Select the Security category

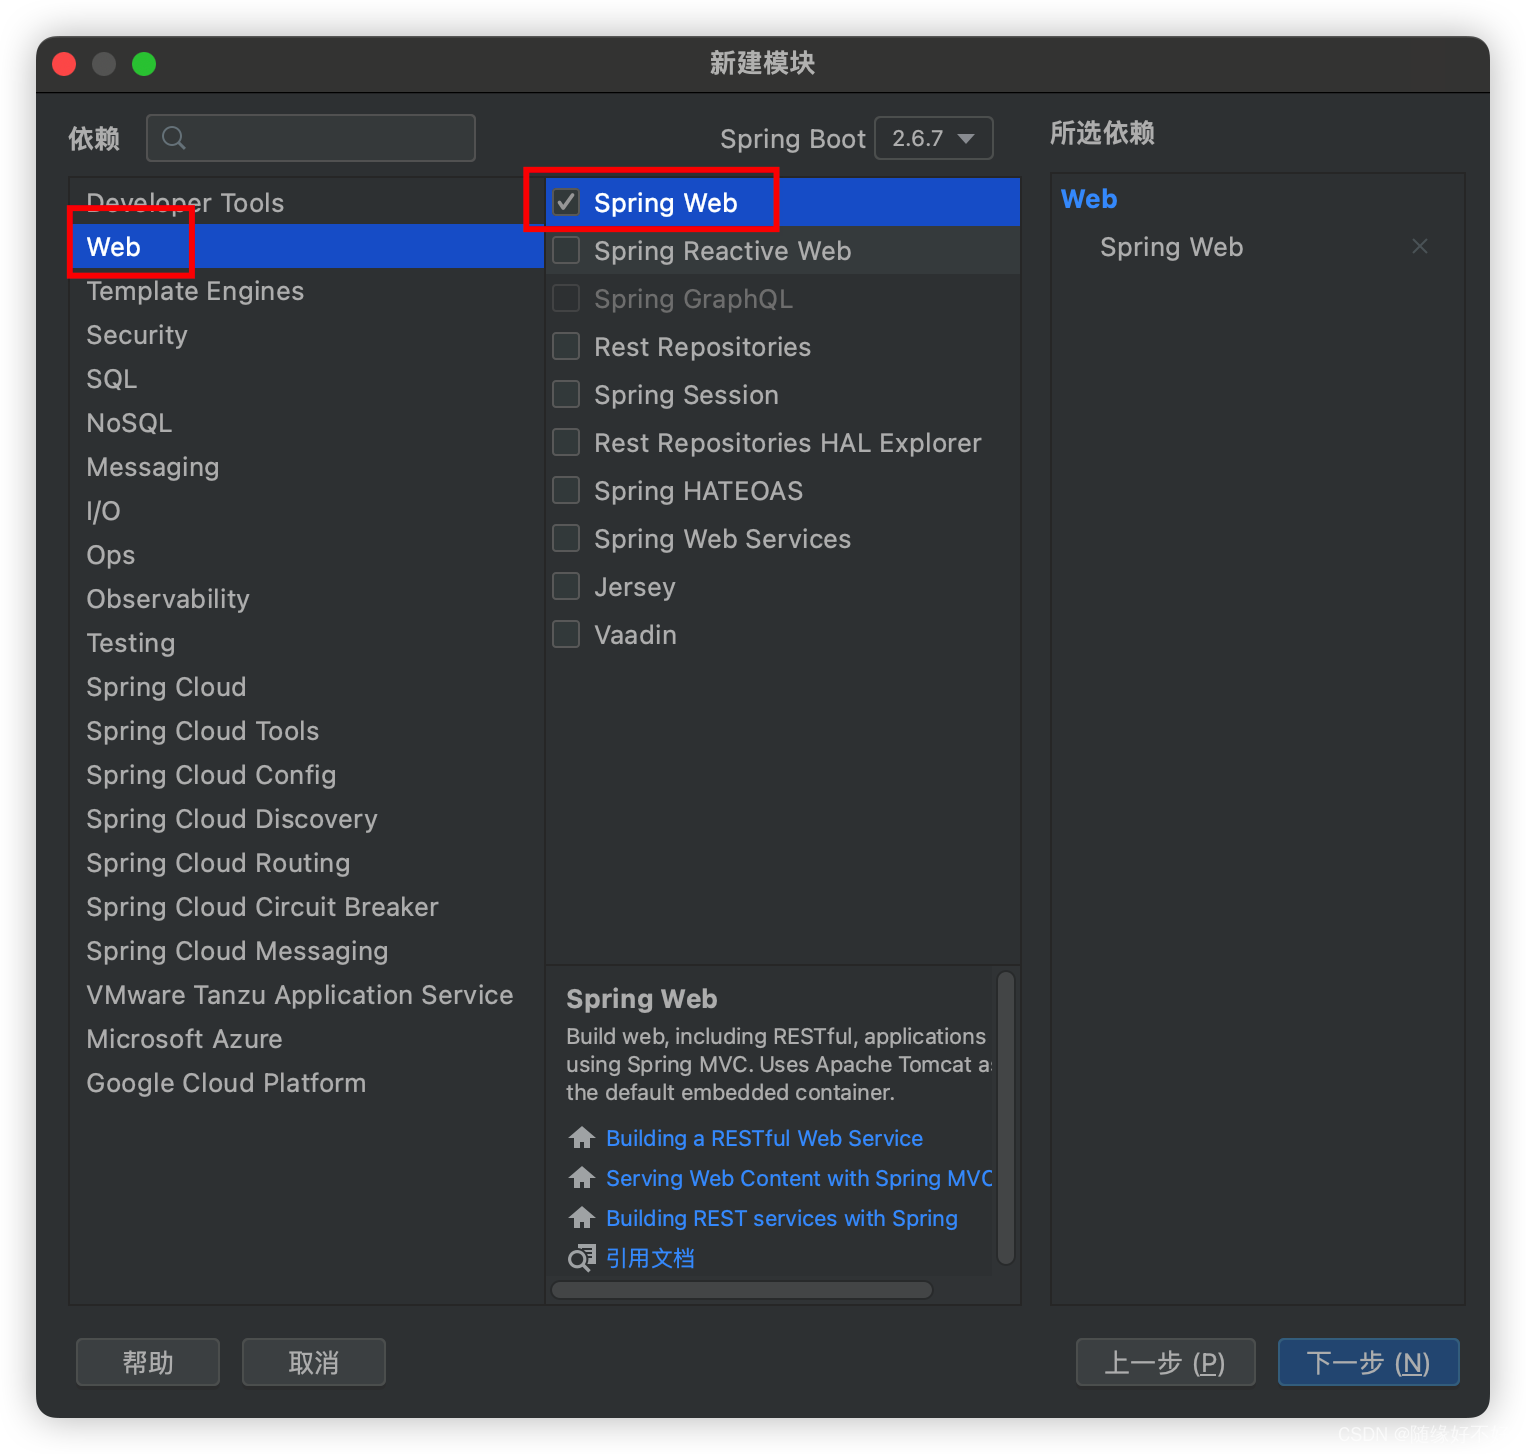[137, 334]
